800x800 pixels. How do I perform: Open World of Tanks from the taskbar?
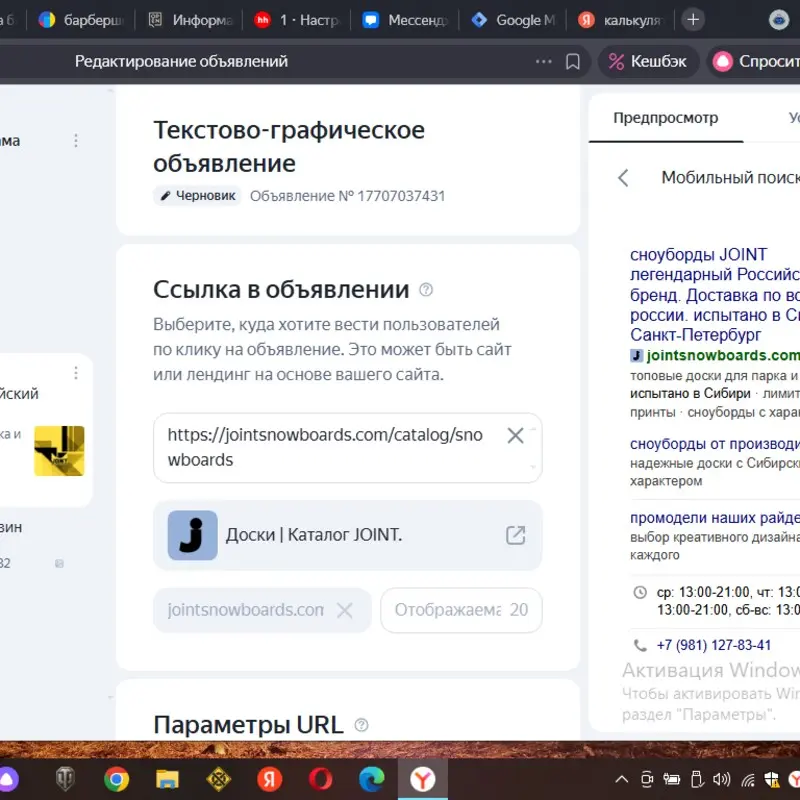point(65,779)
